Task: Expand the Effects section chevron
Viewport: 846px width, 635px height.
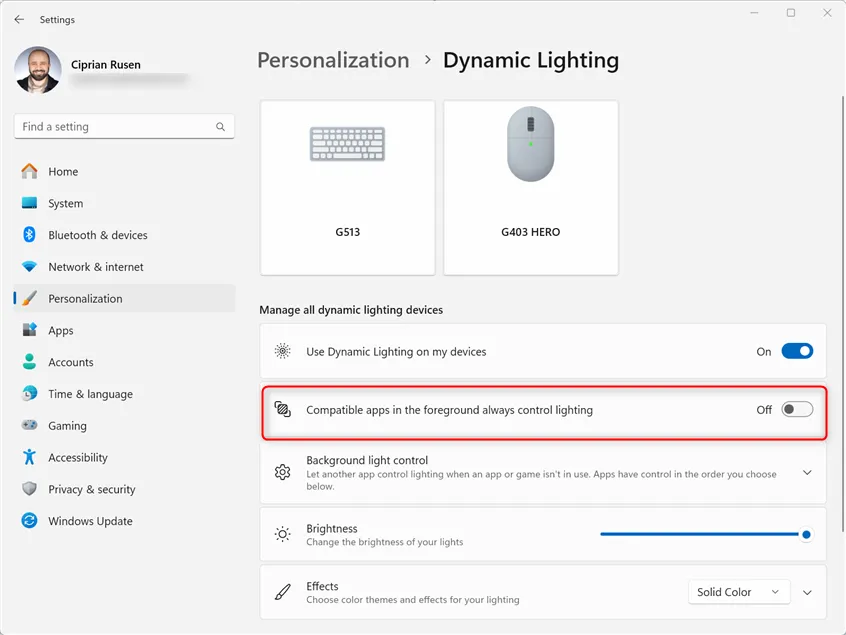Action: click(x=807, y=593)
